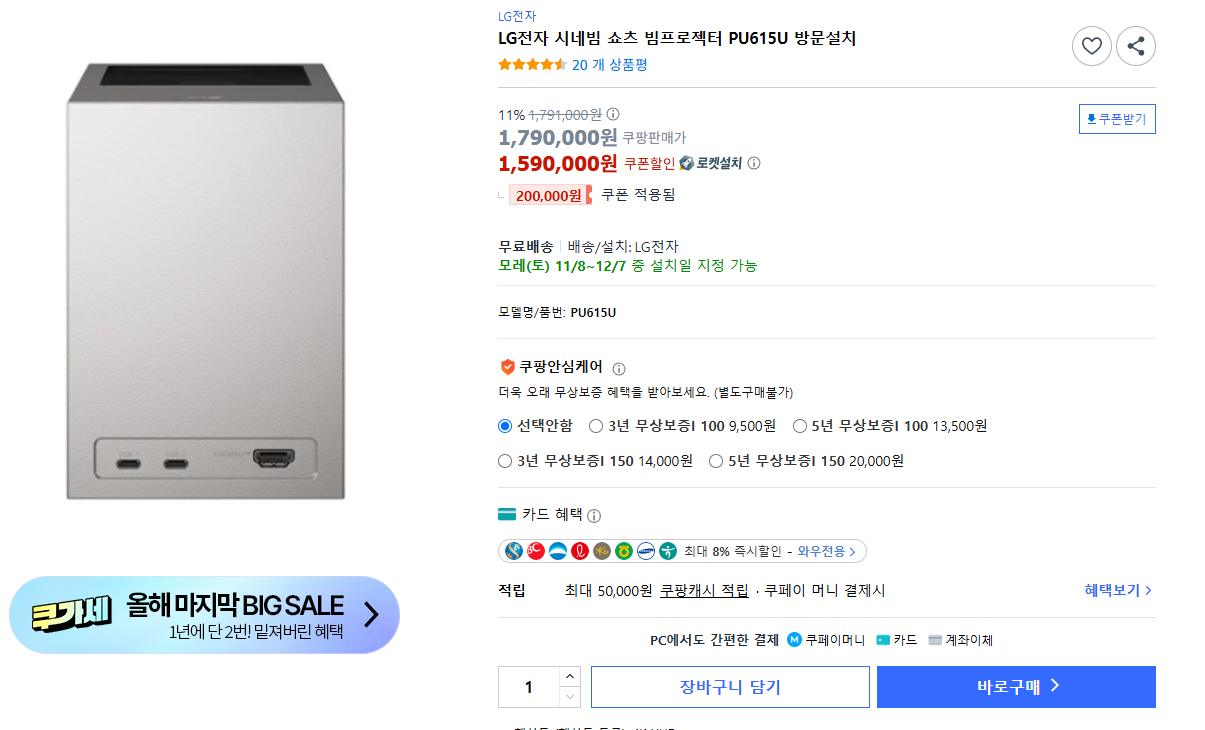This screenshot has height=730, width=1205.
Task: Click the 쿠팡안심케어 shield icon
Action: click(507, 367)
